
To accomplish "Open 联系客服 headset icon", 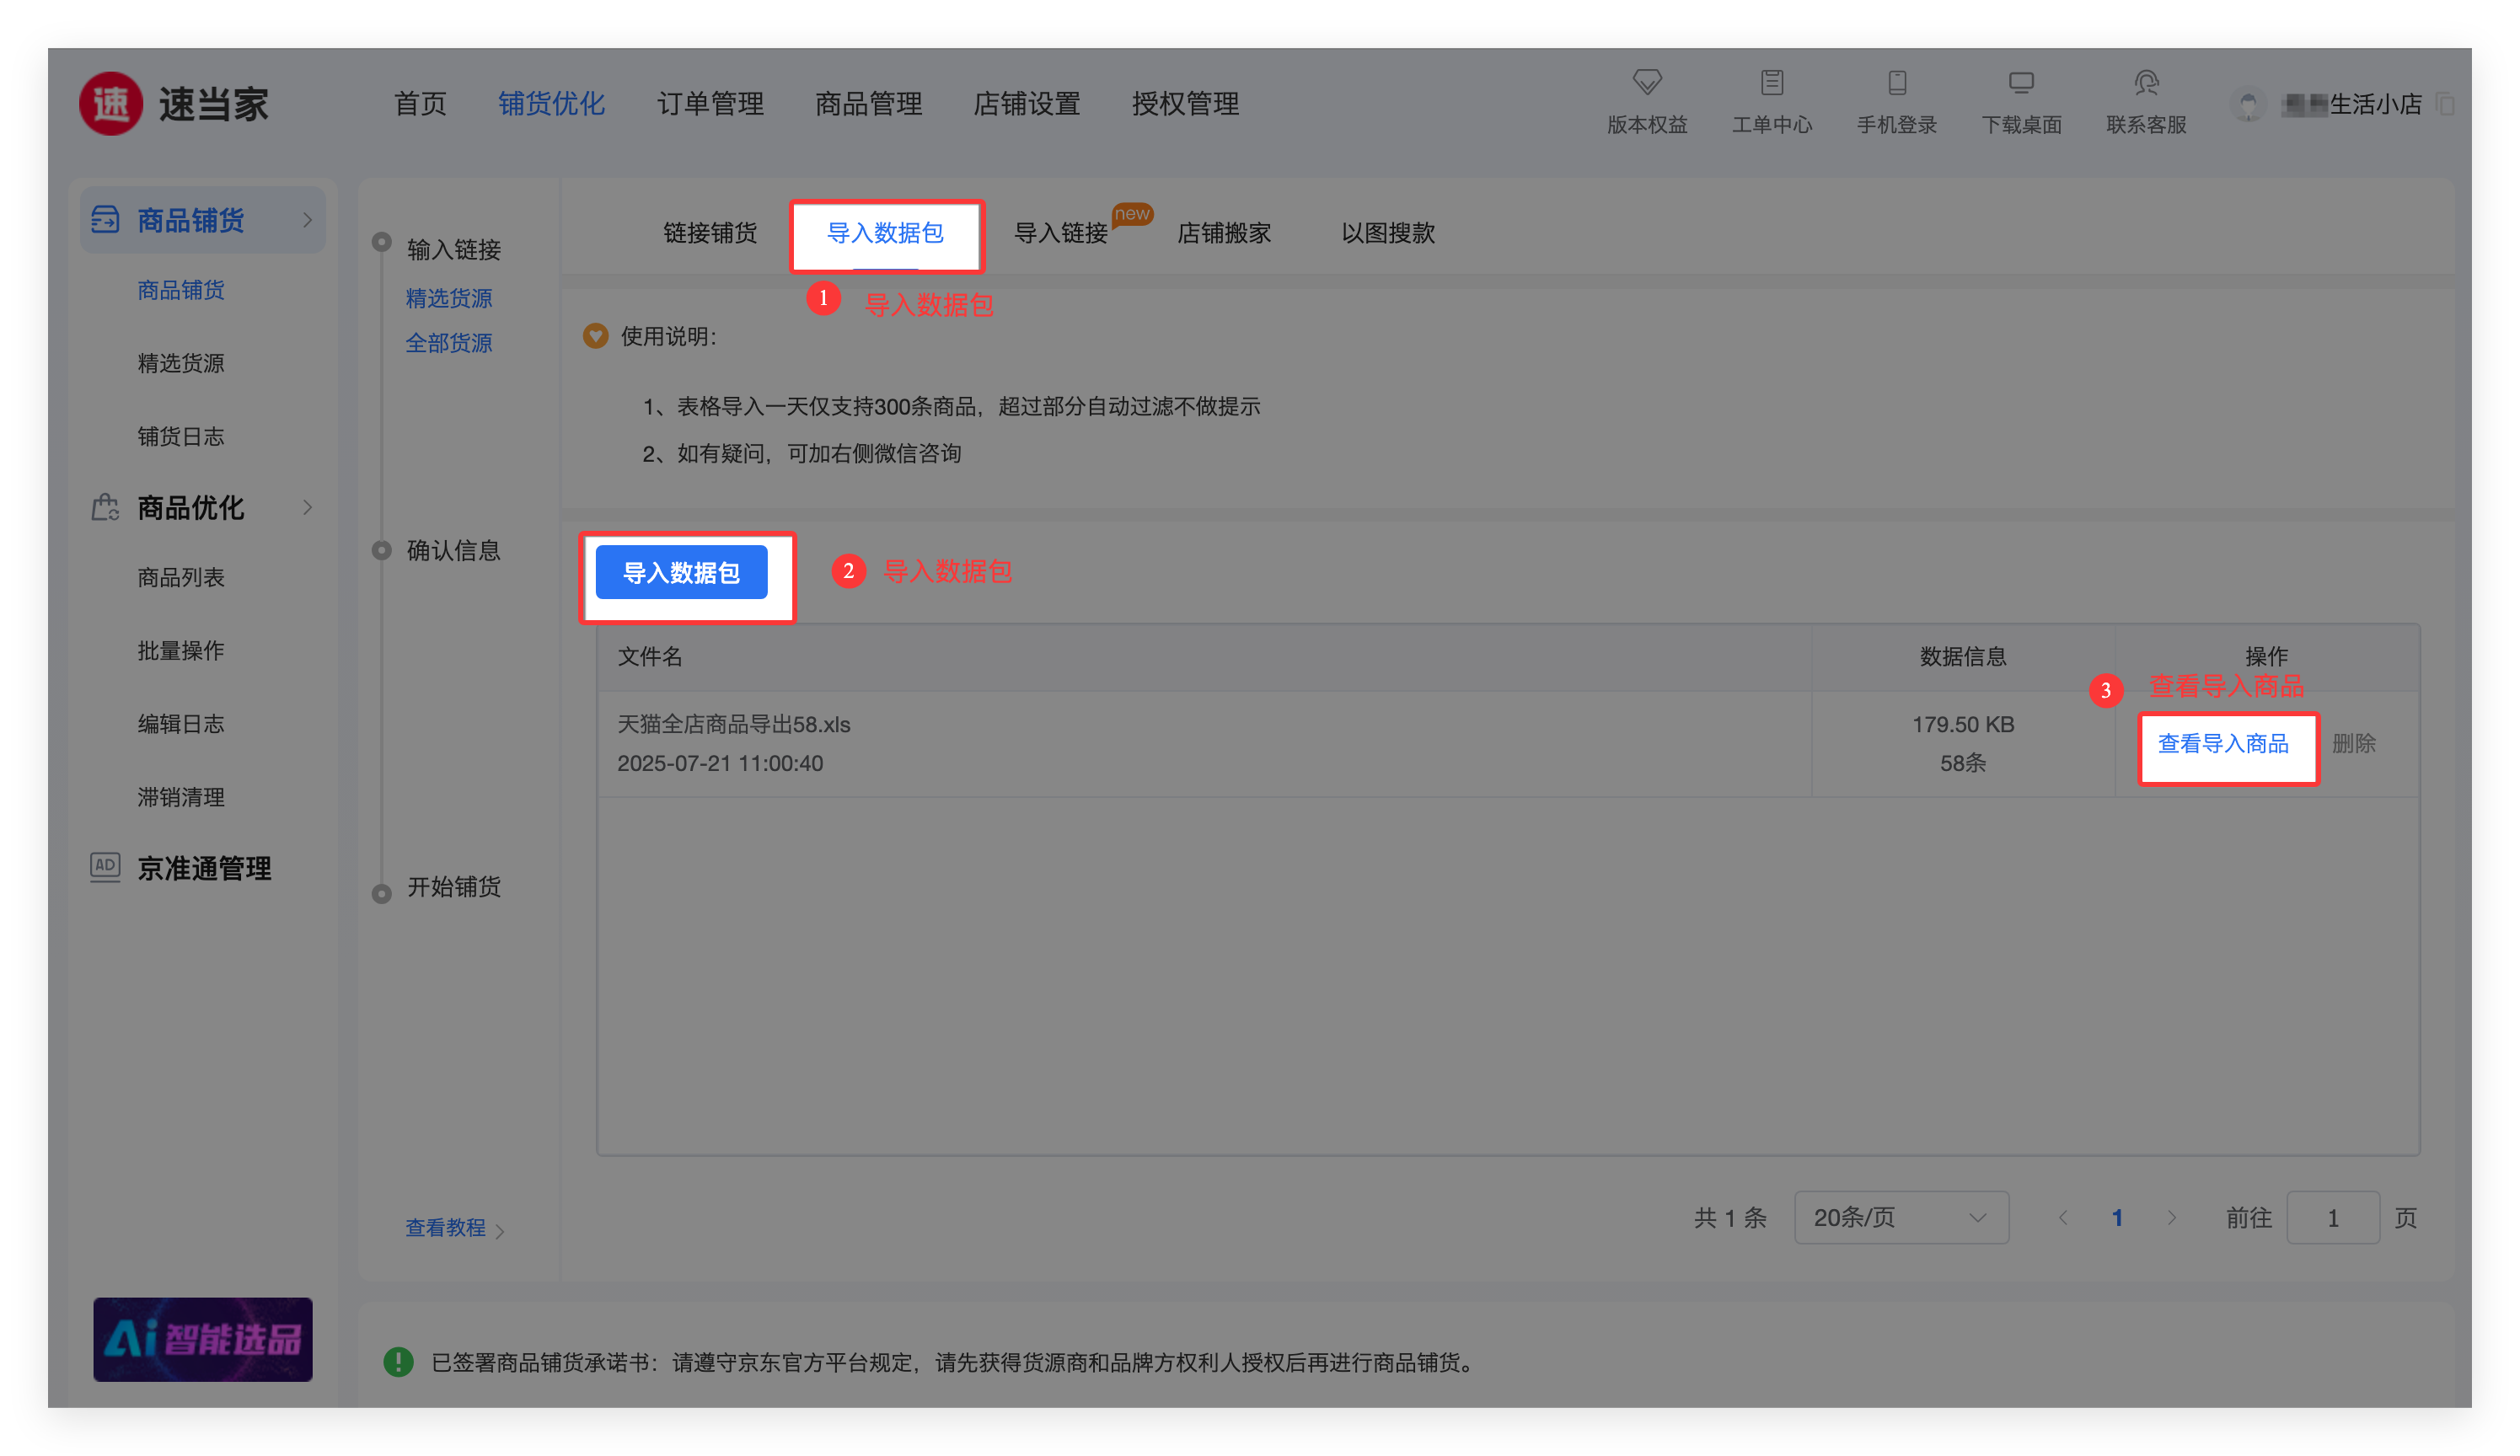I will (x=2146, y=82).
